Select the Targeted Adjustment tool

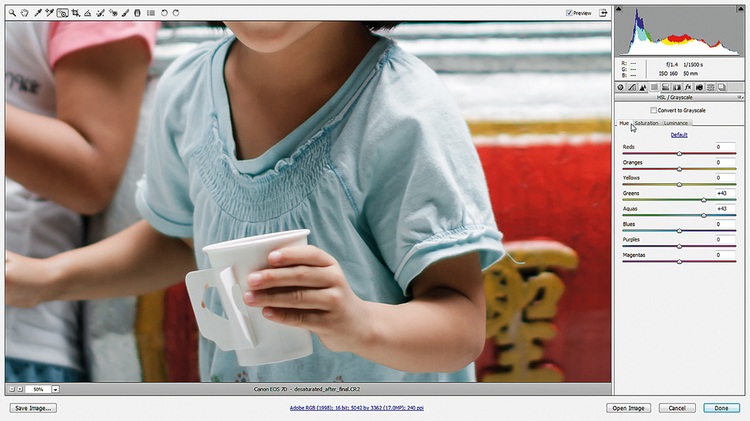coord(62,13)
